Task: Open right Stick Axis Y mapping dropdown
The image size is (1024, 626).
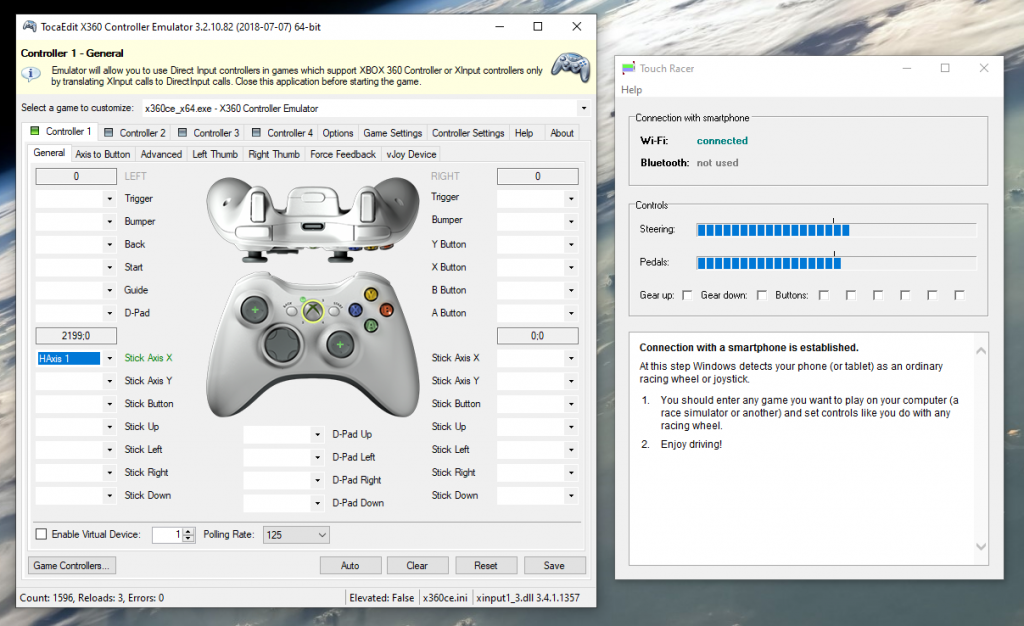Action: point(571,381)
